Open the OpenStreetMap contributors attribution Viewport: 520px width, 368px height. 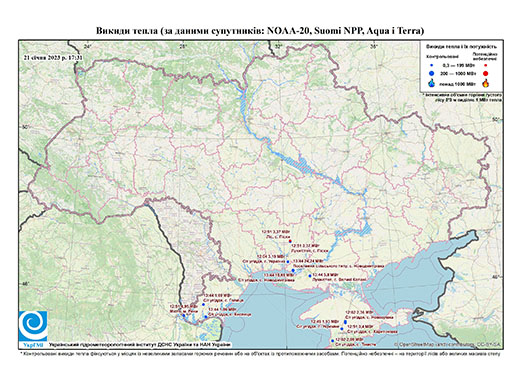tap(447, 344)
